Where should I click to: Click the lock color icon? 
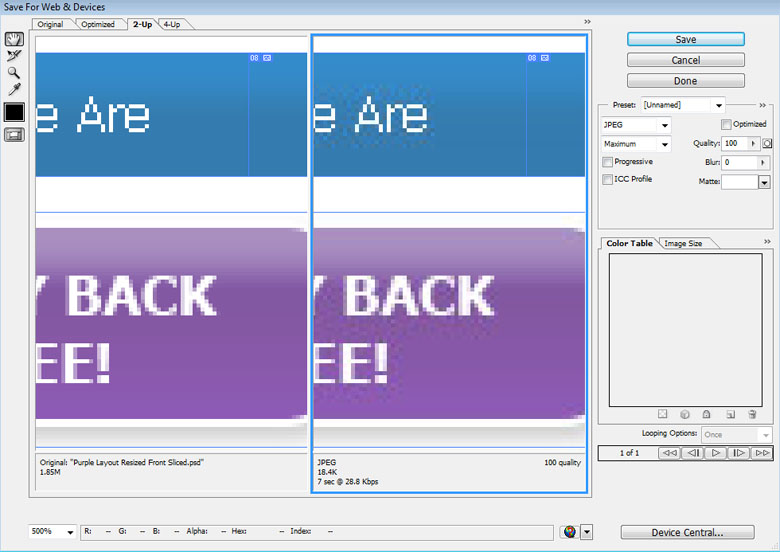tap(706, 414)
